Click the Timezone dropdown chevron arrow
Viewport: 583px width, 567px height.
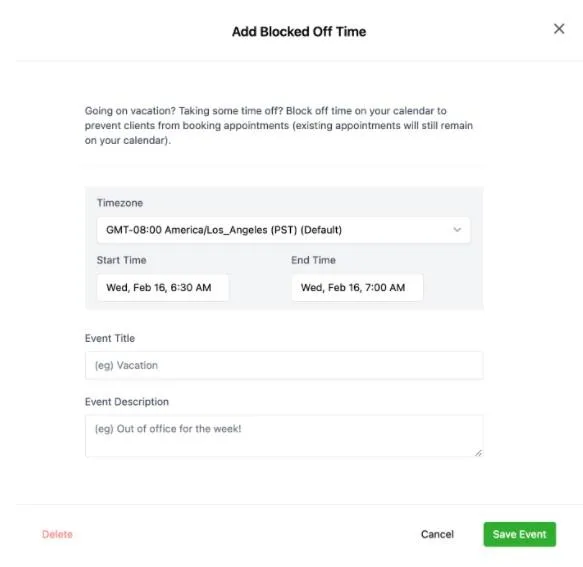[x=457, y=230]
